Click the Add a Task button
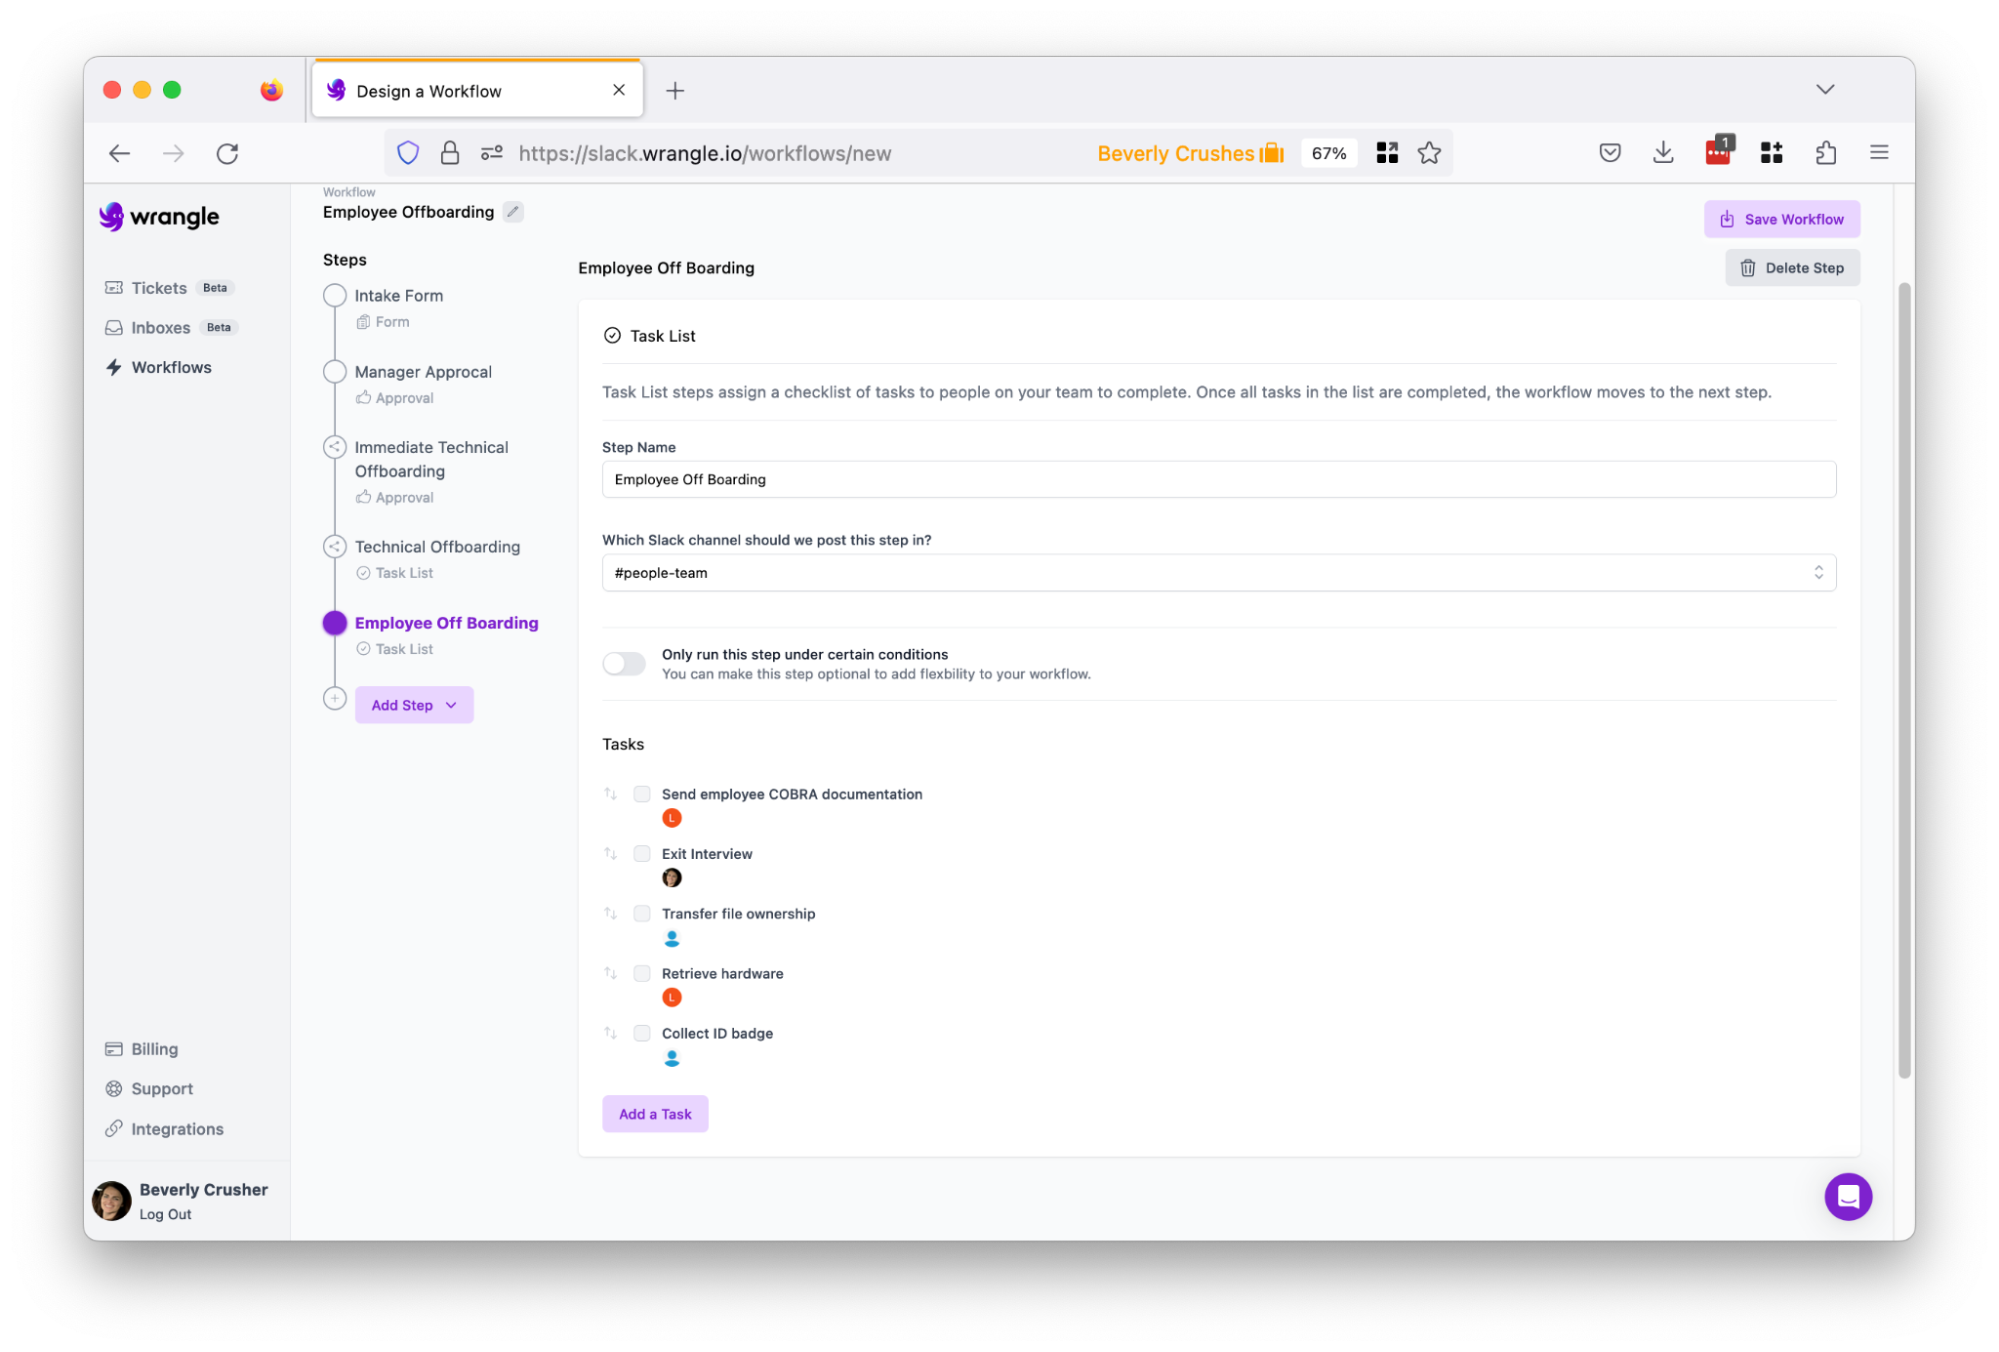The width and height of the screenshot is (1999, 1352). click(655, 1114)
